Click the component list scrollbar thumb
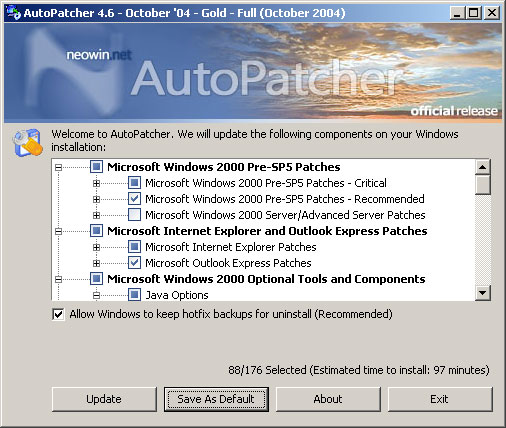 (482, 185)
